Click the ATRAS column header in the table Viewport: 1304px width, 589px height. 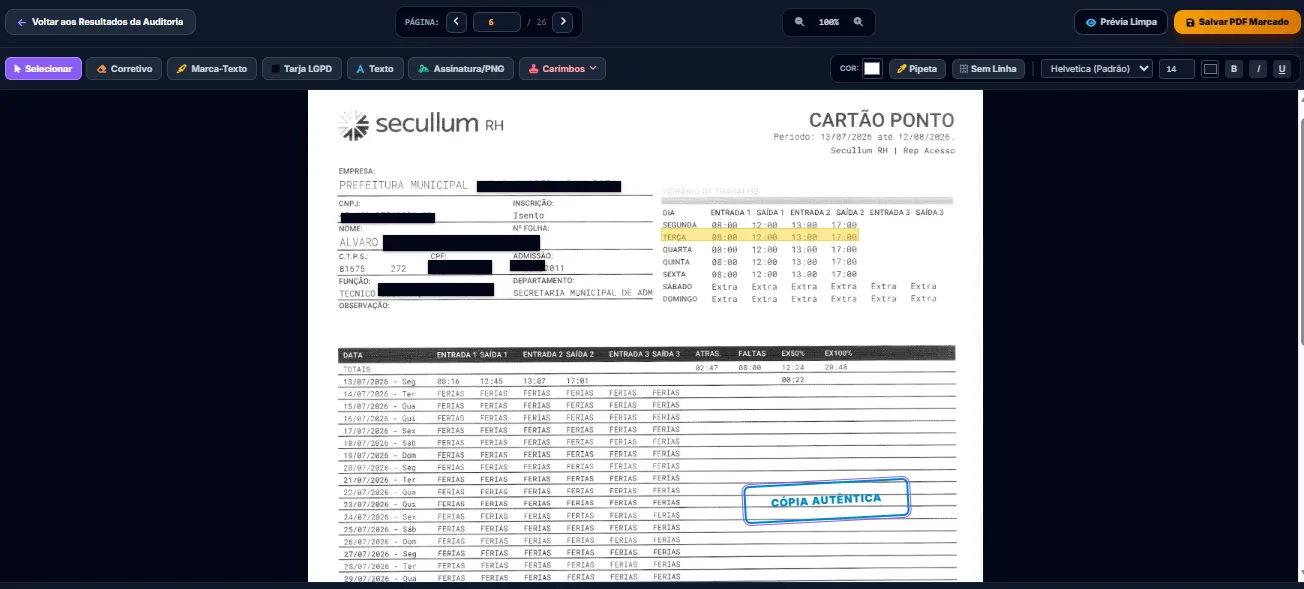pyautogui.click(x=707, y=355)
